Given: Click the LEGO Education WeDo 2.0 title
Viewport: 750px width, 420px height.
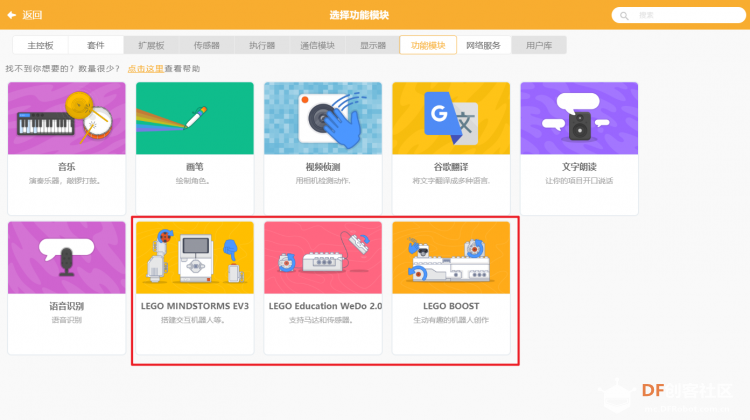Looking at the screenshot, I should [x=325, y=306].
